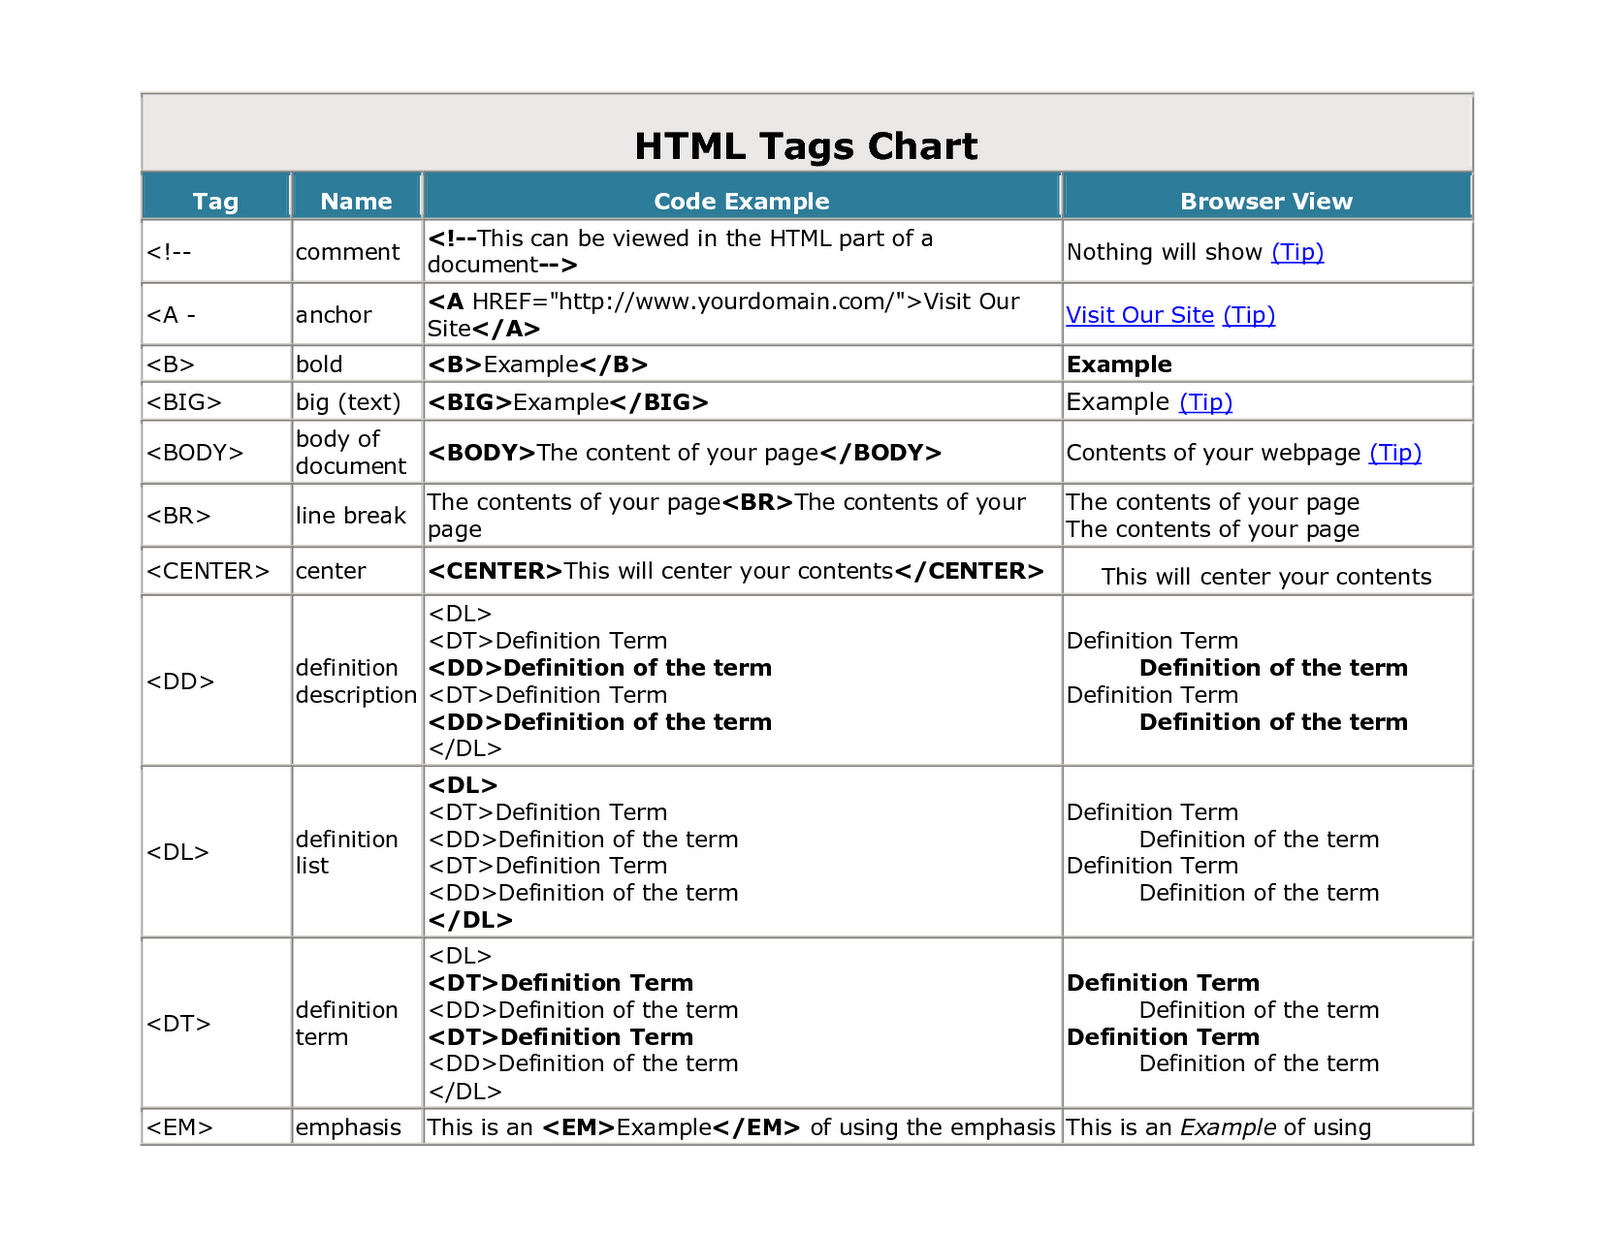Click 'Nothing will show' text
This screenshot has width=1600, height=1236.
(1165, 252)
